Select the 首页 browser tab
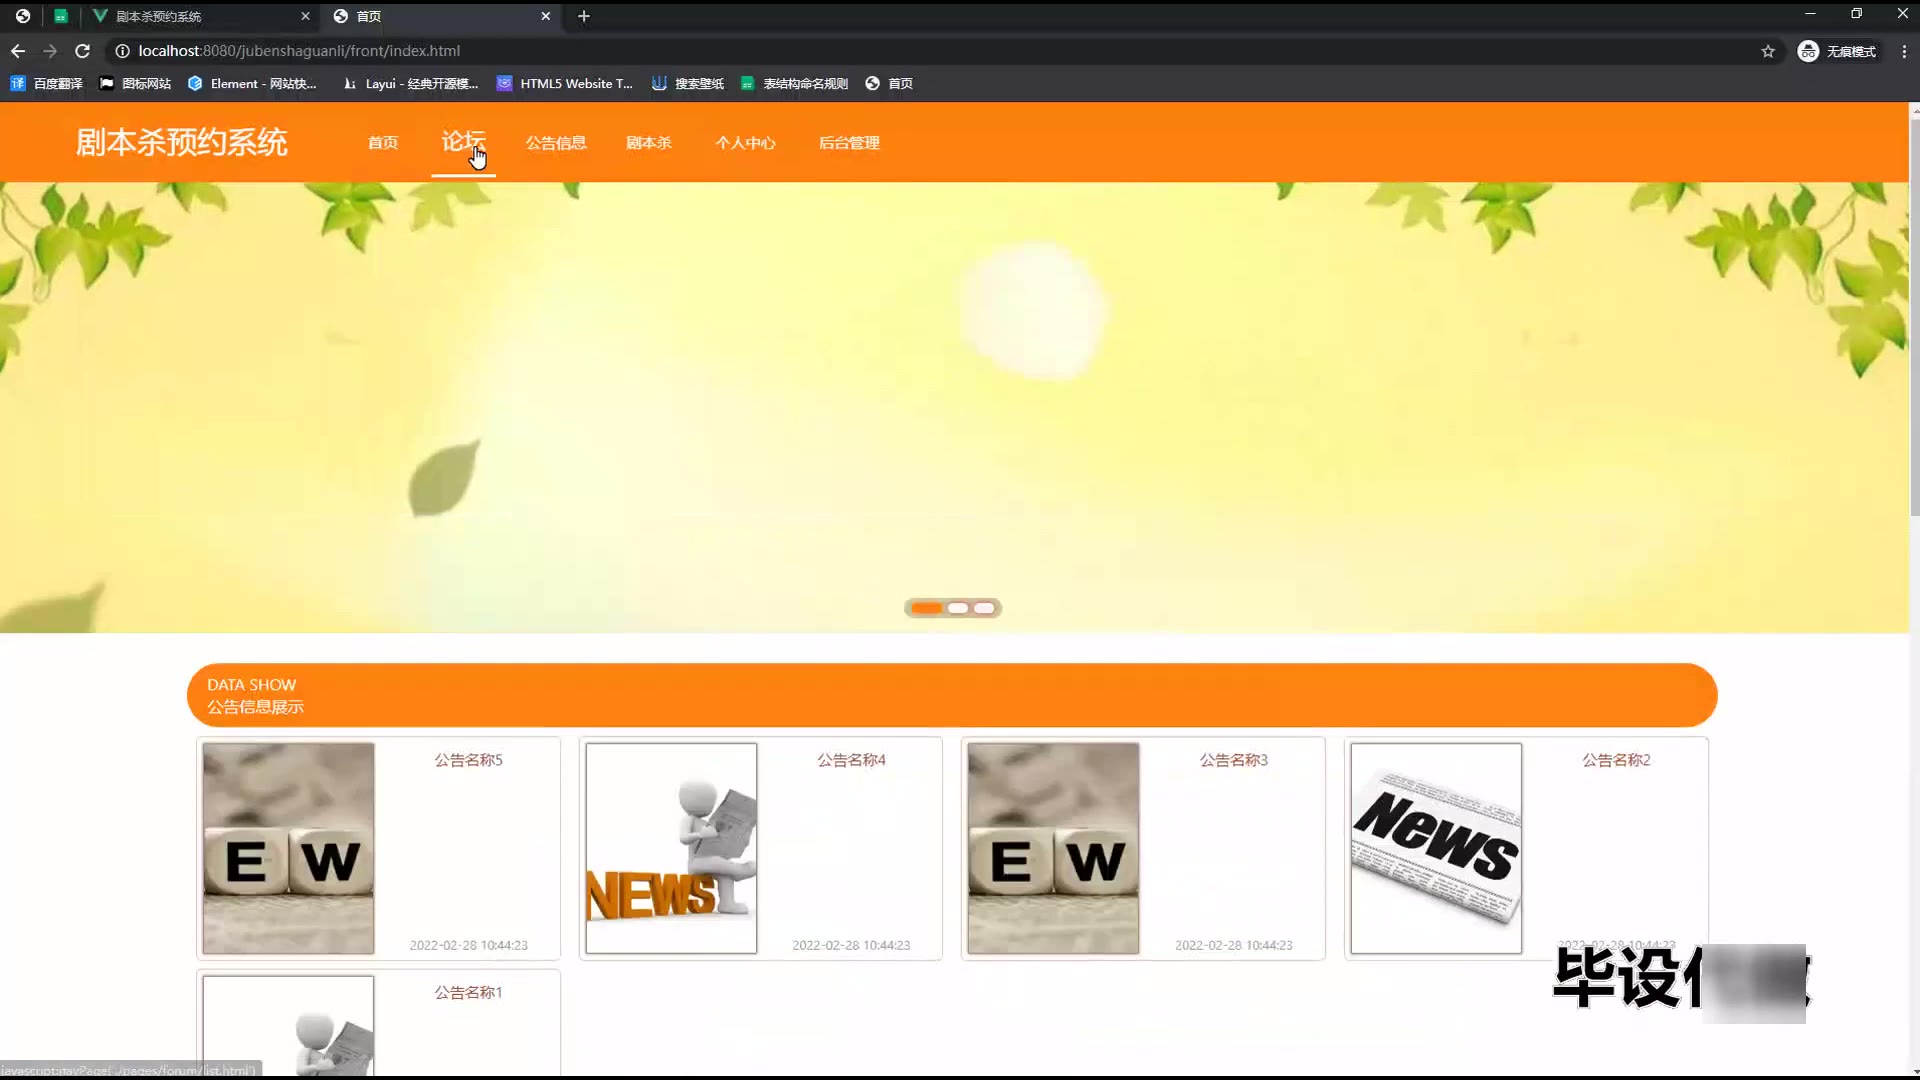Image resolution: width=1920 pixels, height=1080 pixels. 443,16
